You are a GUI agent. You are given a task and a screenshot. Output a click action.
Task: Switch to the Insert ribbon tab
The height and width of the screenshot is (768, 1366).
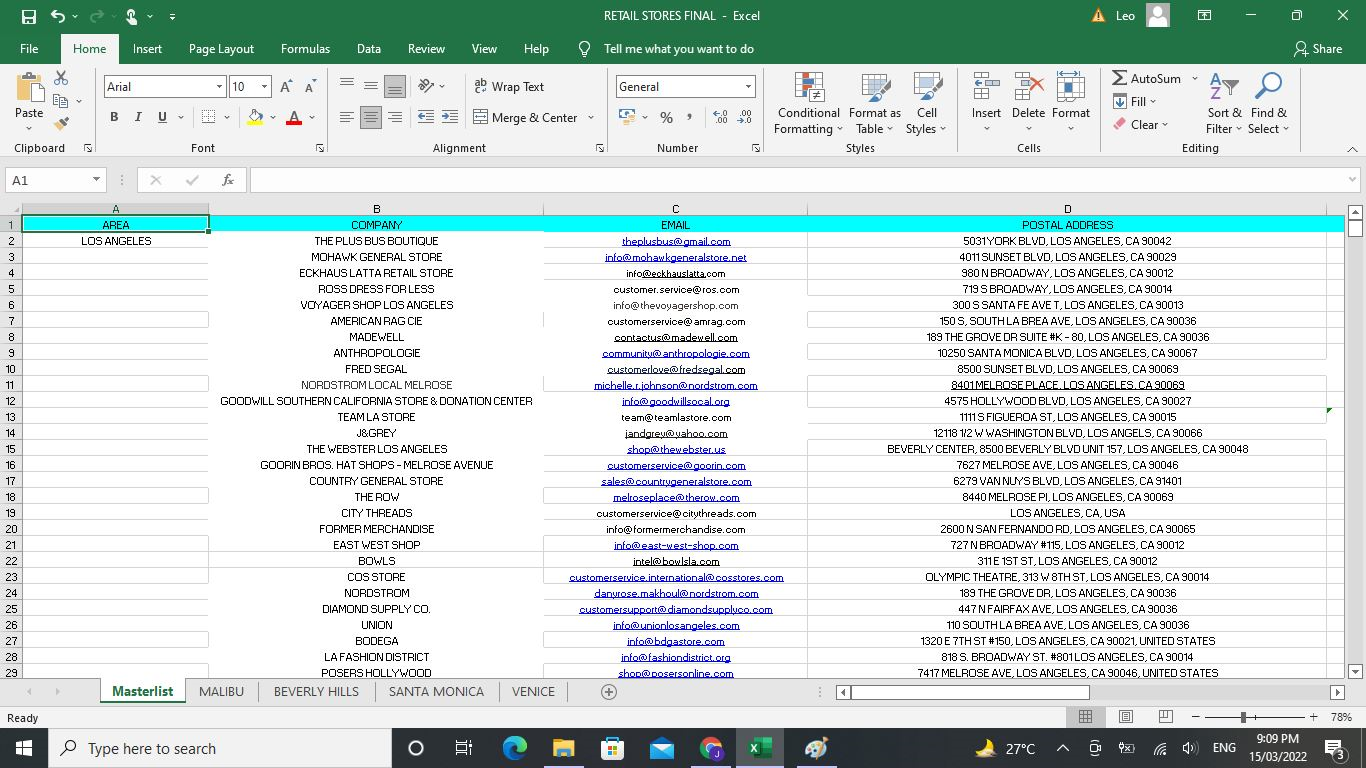(147, 48)
